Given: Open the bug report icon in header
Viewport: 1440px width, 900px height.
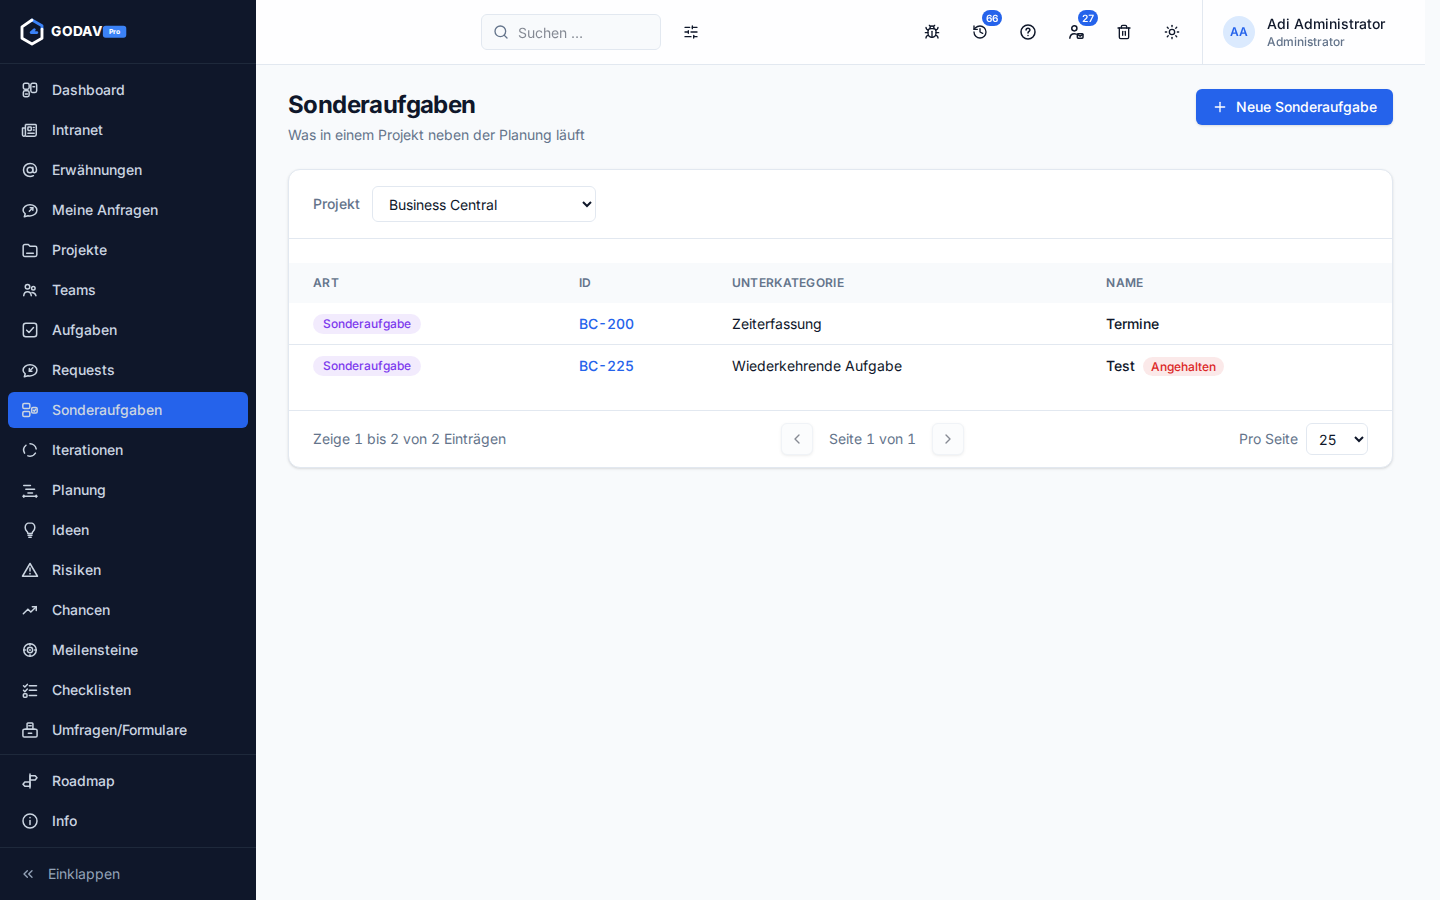Looking at the screenshot, I should pyautogui.click(x=932, y=32).
